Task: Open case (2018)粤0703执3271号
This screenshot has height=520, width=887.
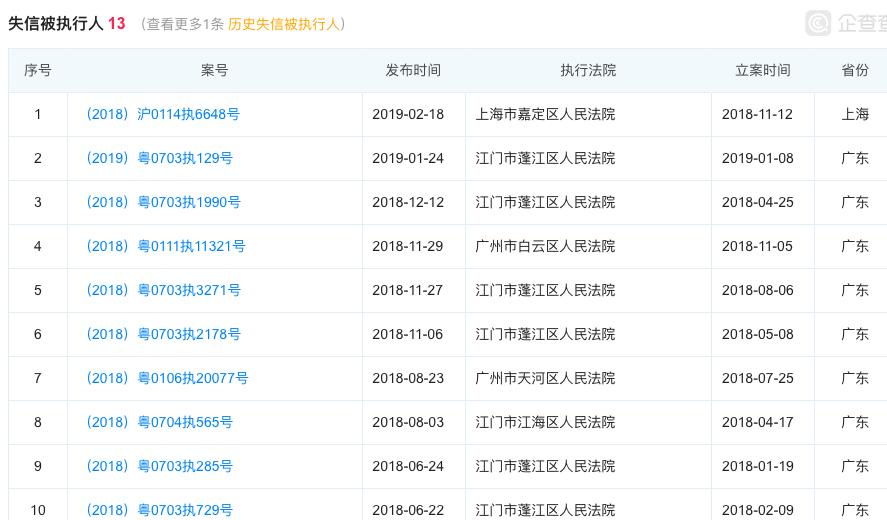Action: pyautogui.click(x=163, y=290)
